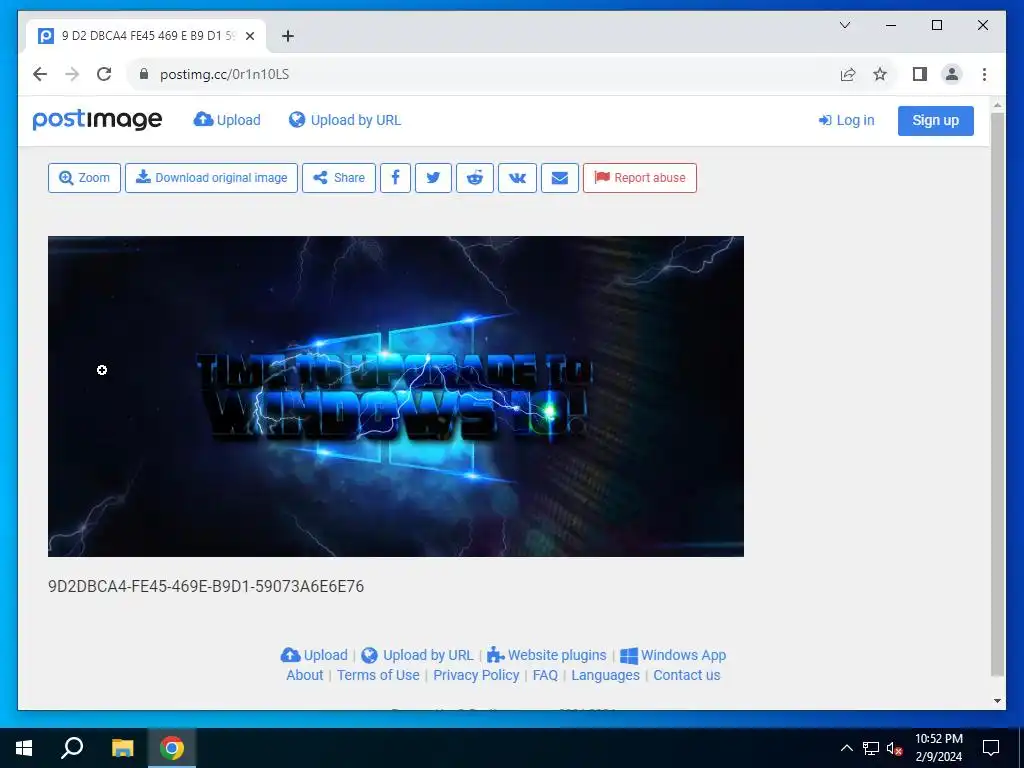The width and height of the screenshot is (1024, 768).
Task: Click the postimage logo
Action: coord(97,120)
